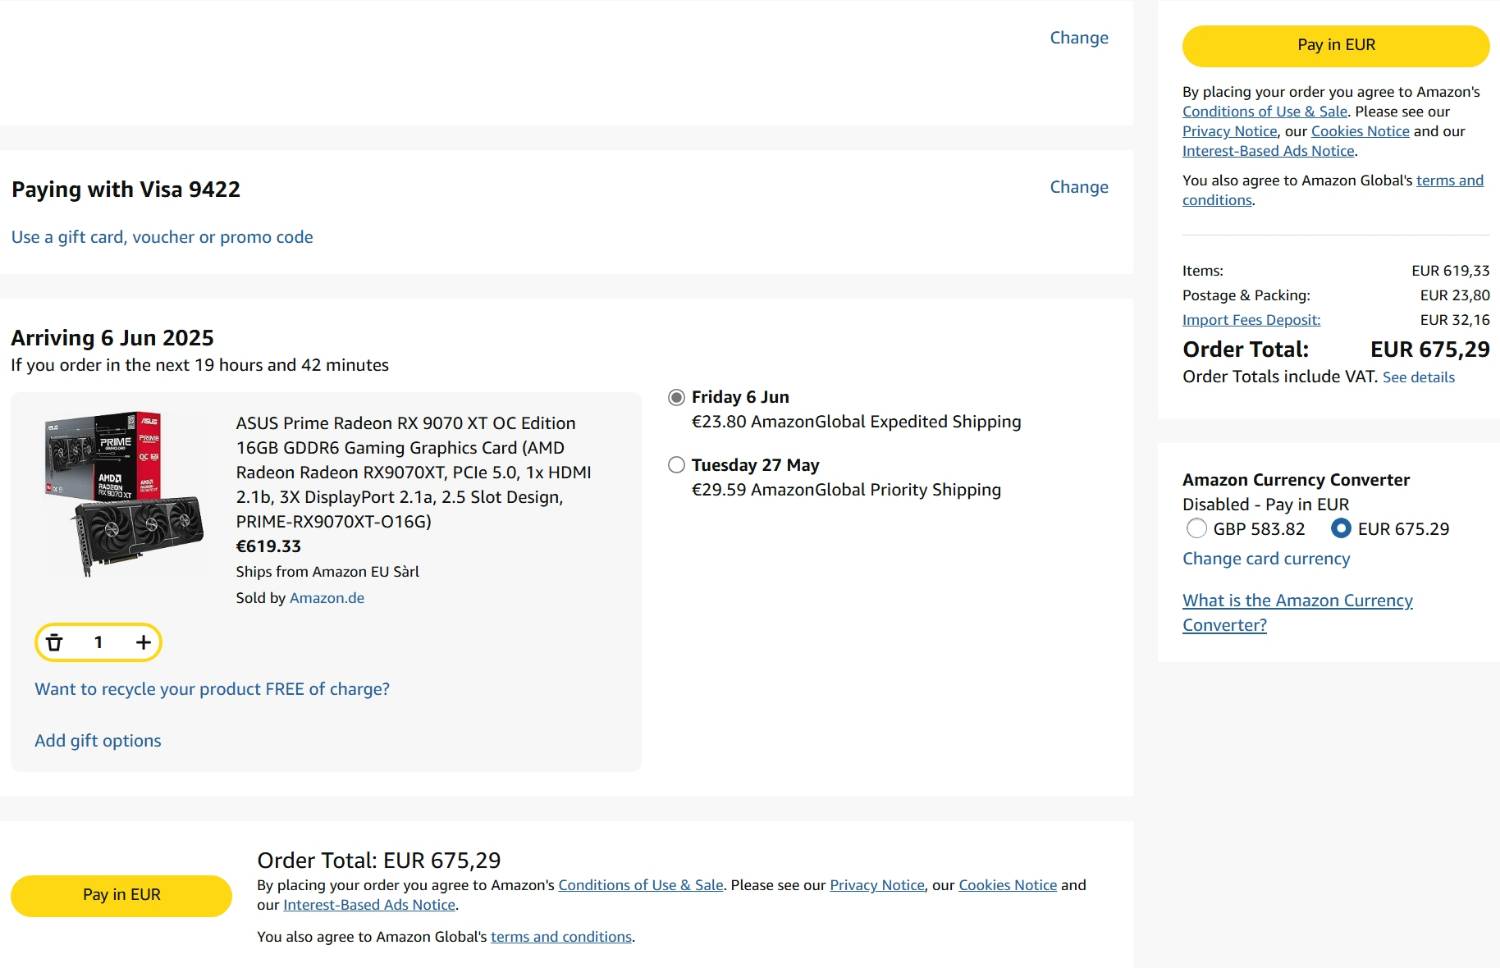Open Amazon Global terms and conditions in sidebar
The image size is (1500, 968).
[x=1333, y=190]
